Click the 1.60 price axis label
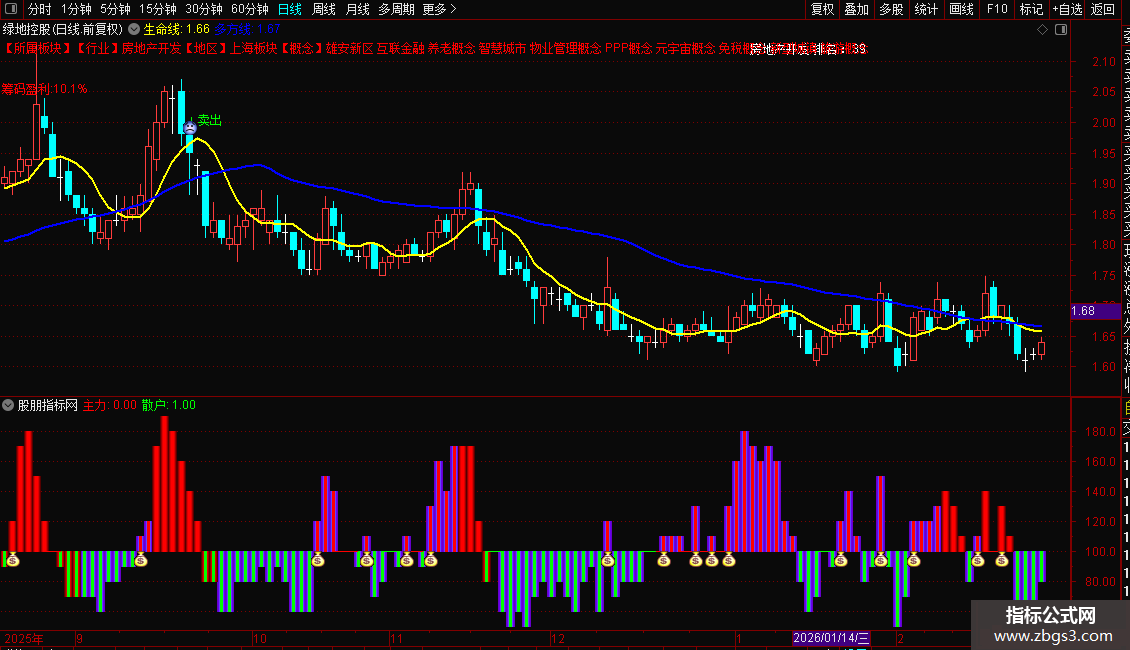Viewport: 1130px width, 650px height. 1103,367
